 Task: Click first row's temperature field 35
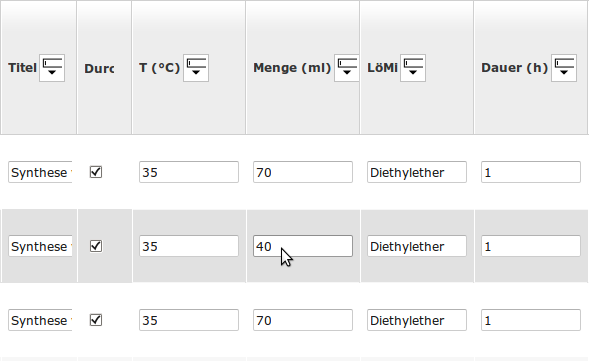[189, 172]
